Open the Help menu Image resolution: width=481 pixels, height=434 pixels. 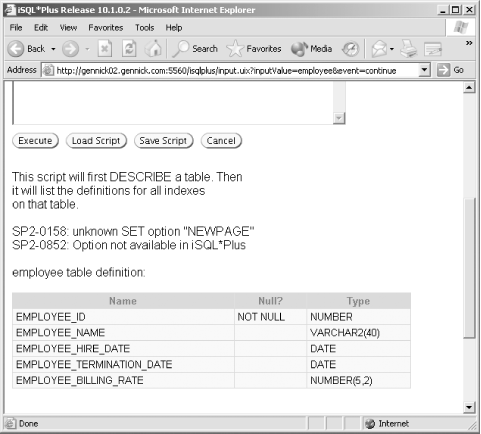tap(174, 28)
